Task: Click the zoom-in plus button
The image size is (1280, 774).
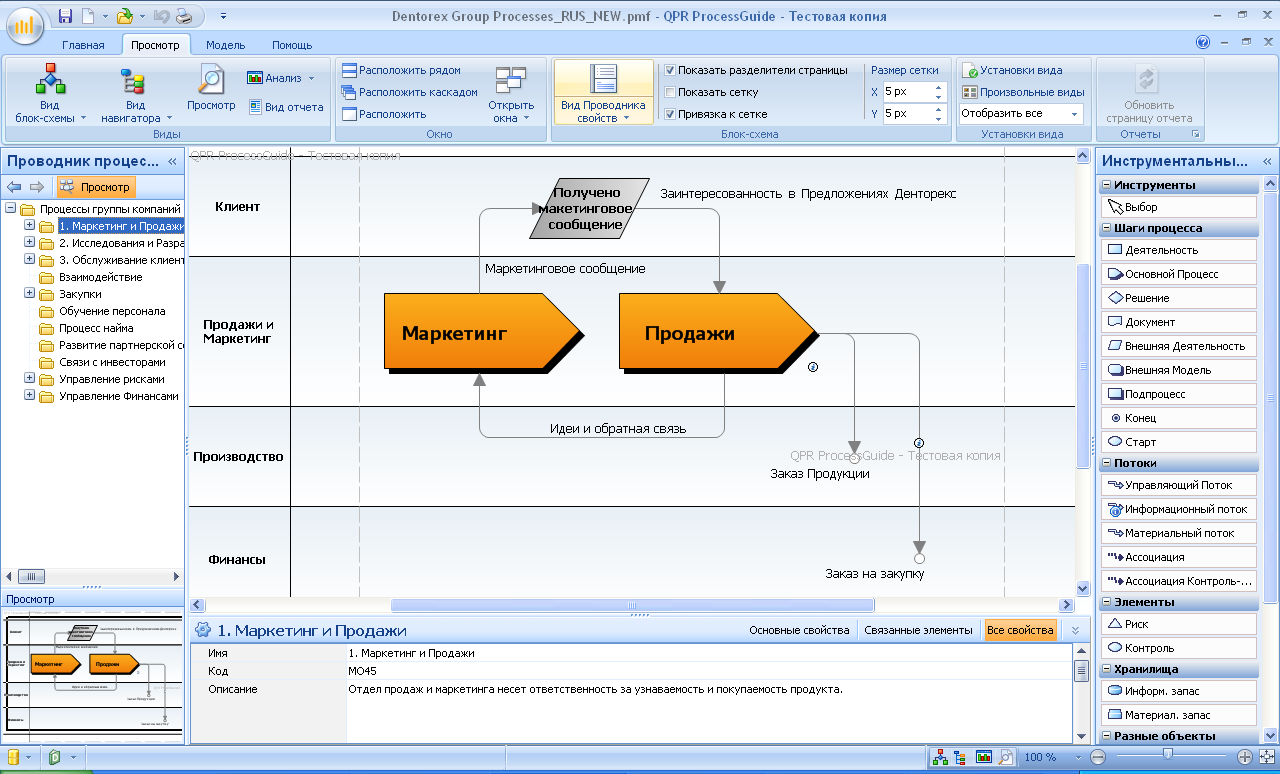Action: point(1244,757)
